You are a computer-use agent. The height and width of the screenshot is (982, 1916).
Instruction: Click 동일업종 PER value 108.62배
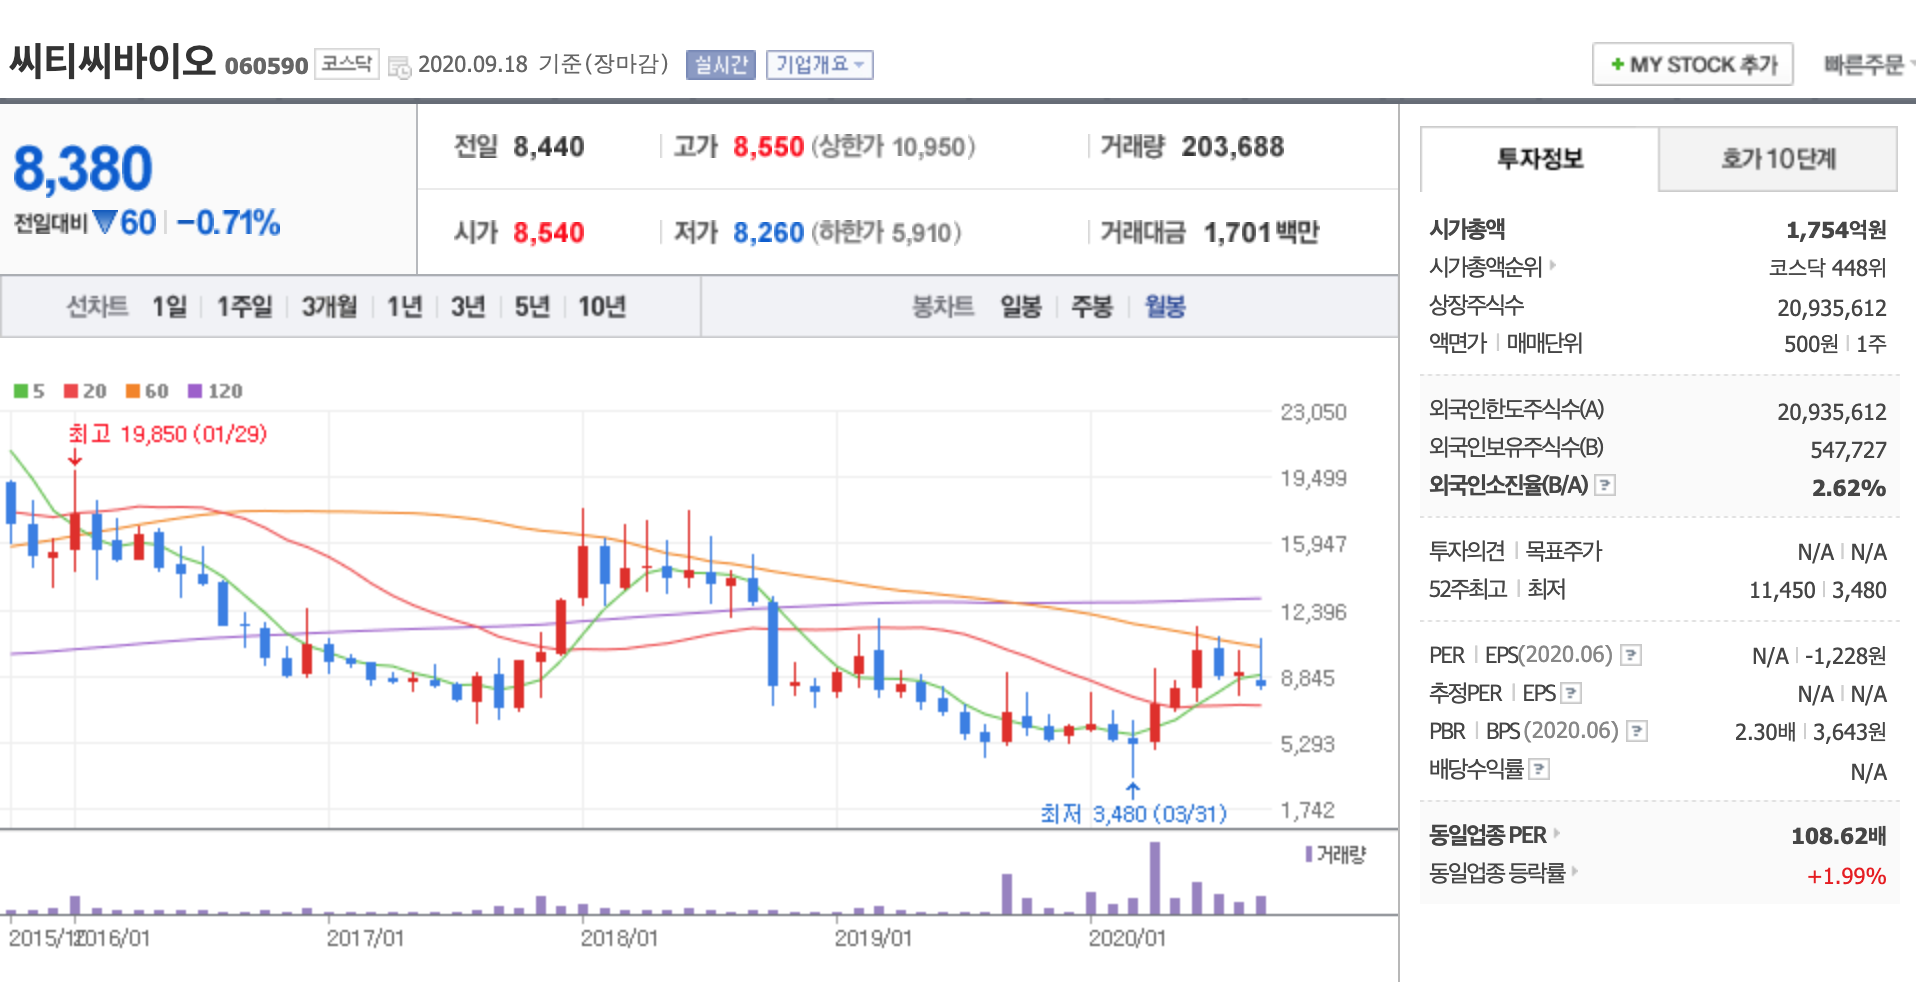pyautogui.click(x=1838, y=836)
